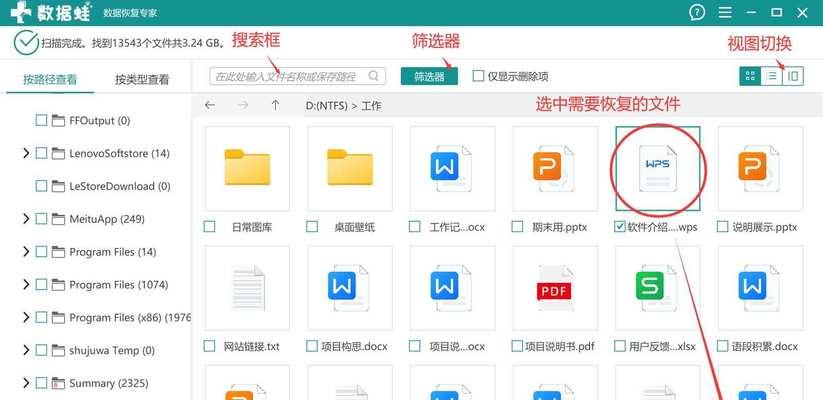
Task: Click the Summary folder icon in tree
Action: coord(58,383)
